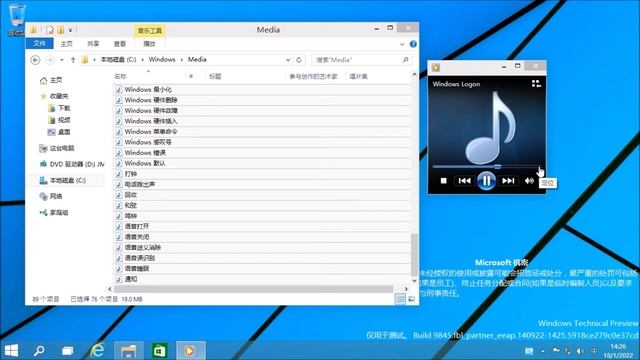
Task: Skip to the previous track in player
Action: point(464,180)
